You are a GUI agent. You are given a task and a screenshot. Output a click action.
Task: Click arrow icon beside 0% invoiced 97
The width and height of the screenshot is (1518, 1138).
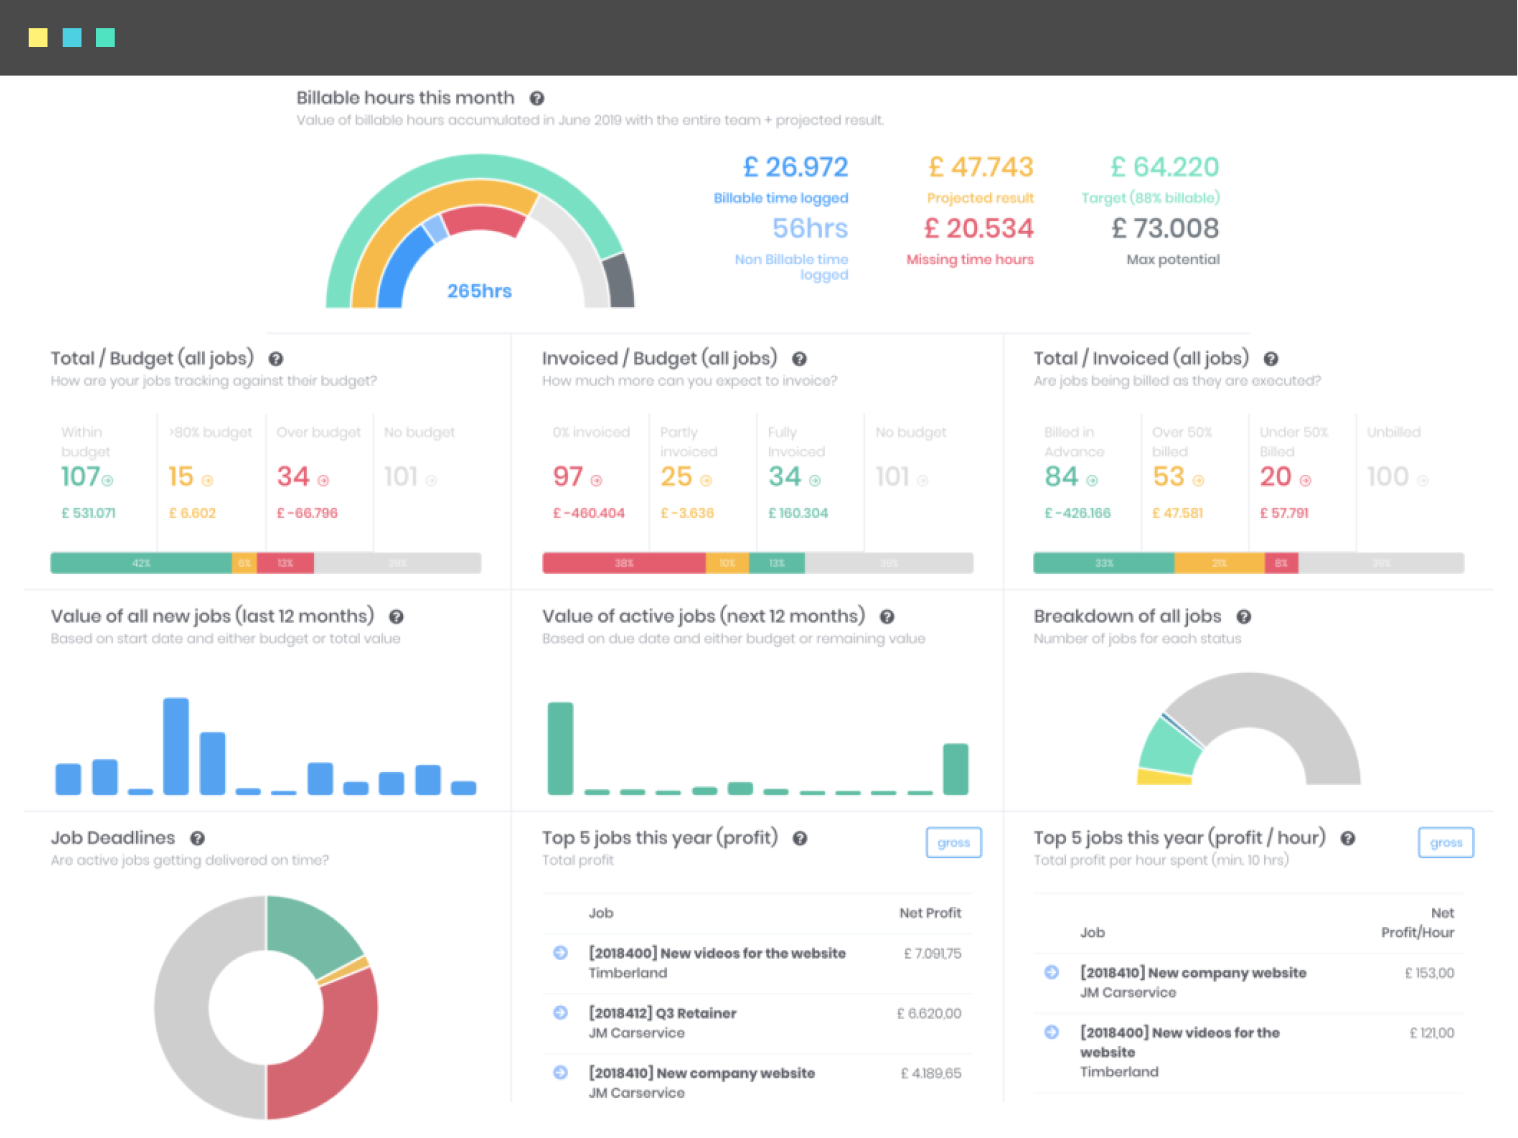pos(597,481)
